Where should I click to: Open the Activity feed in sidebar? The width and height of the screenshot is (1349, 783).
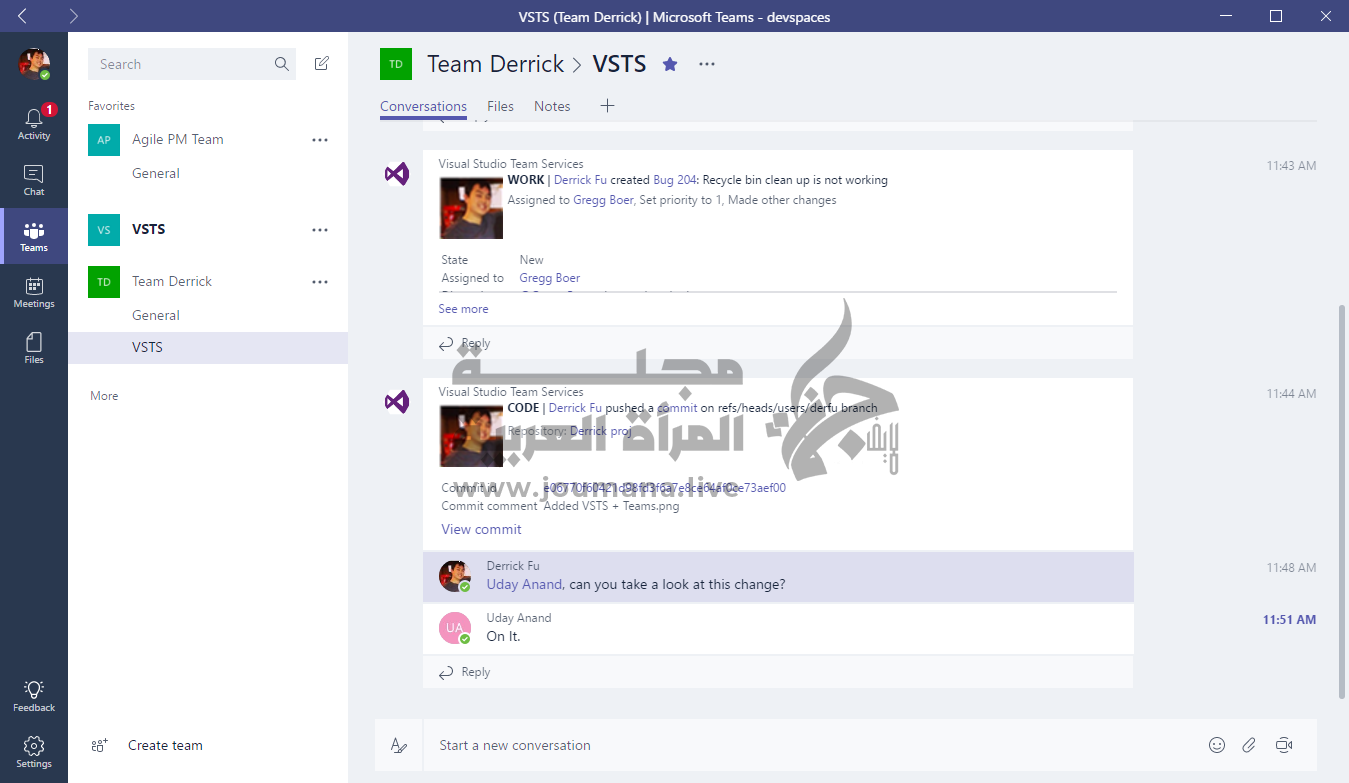tap(34, 125)
